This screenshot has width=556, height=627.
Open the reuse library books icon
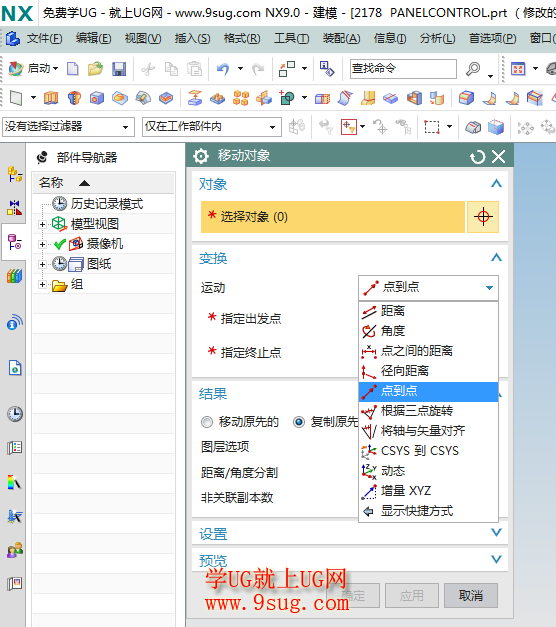[15, 276]
